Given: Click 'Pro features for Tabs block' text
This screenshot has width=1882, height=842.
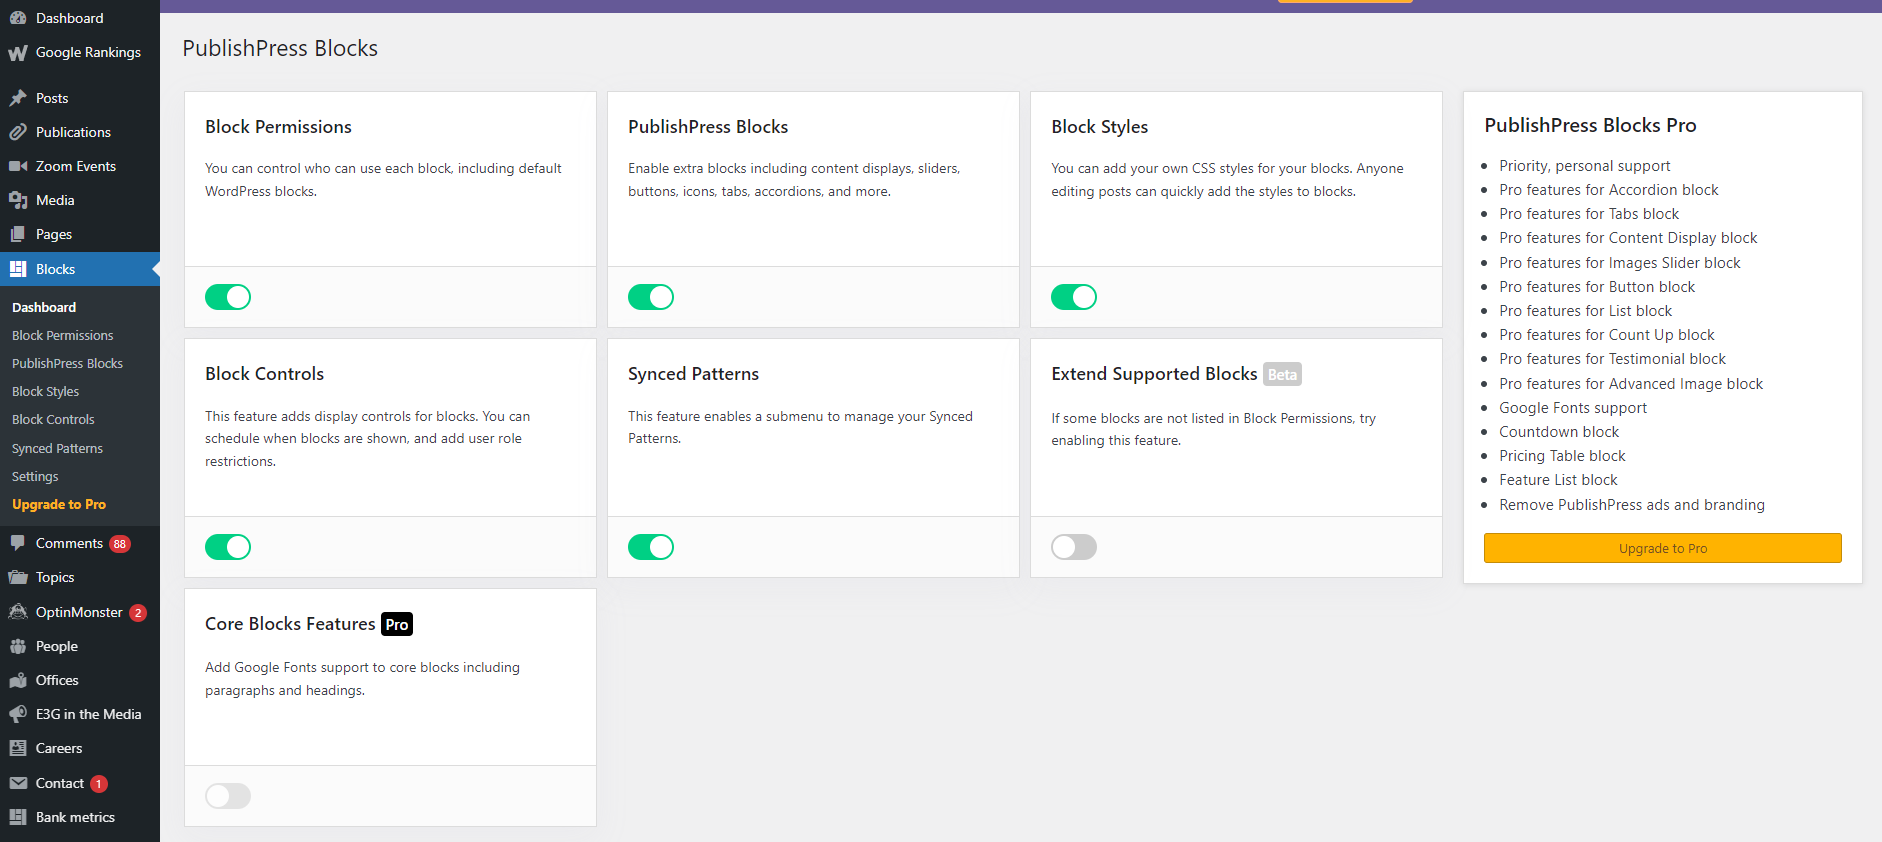Looking at the screenshot, I should (x=1589, y=214).
